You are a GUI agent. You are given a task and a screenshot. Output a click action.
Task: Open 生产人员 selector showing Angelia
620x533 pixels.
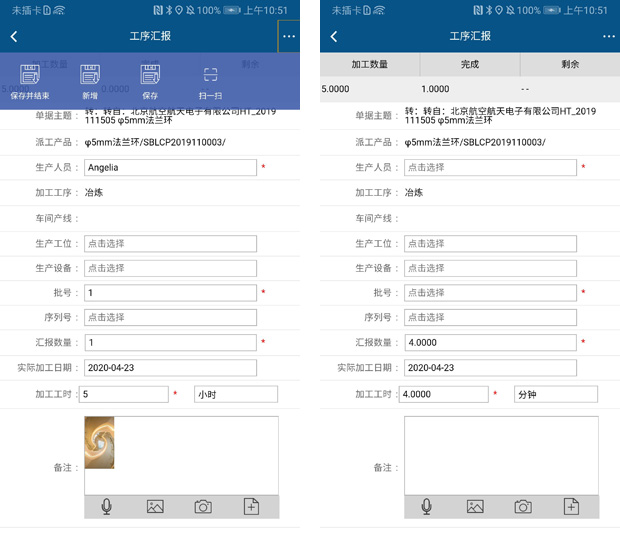click(x=170, y=168)
